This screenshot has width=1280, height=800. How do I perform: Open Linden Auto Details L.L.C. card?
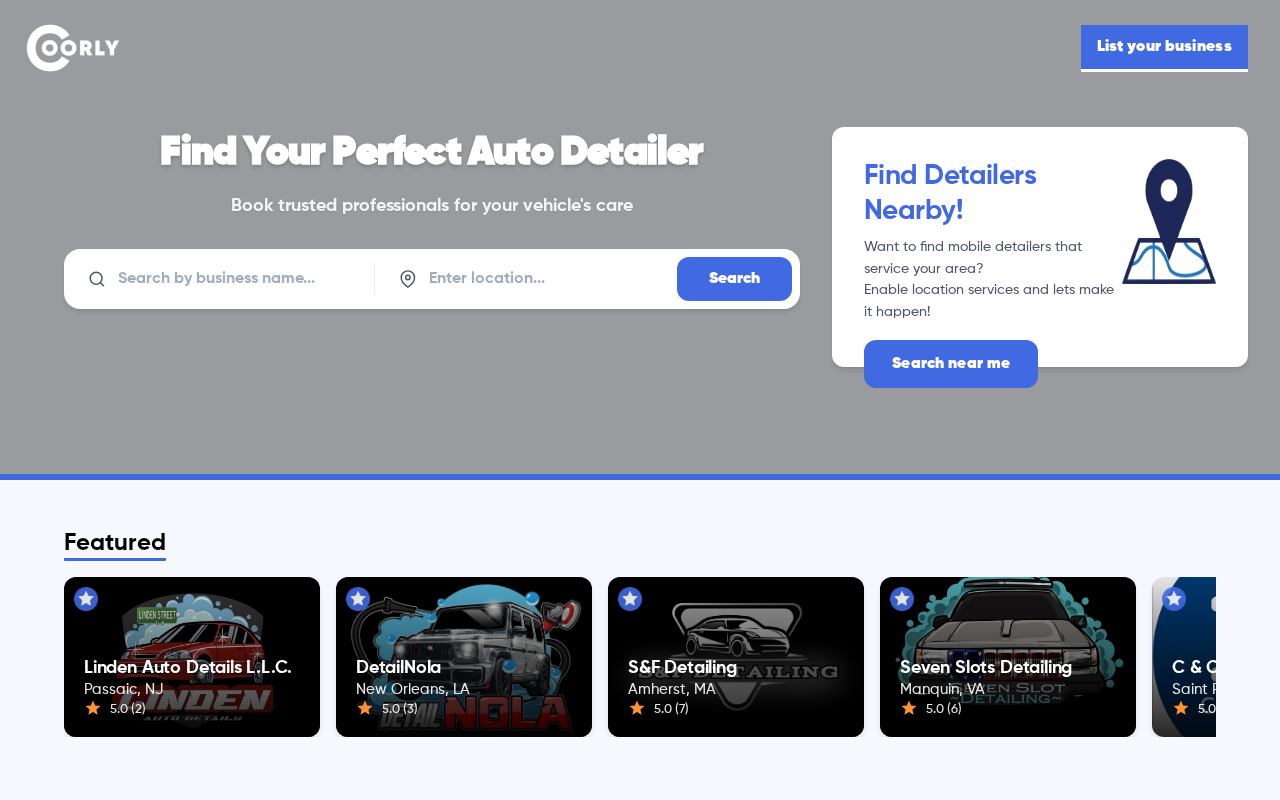click(192, 657)
